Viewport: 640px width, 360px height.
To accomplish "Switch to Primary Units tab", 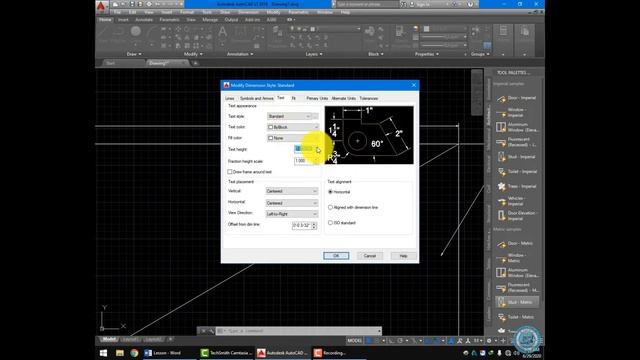I will pos(317,98).
